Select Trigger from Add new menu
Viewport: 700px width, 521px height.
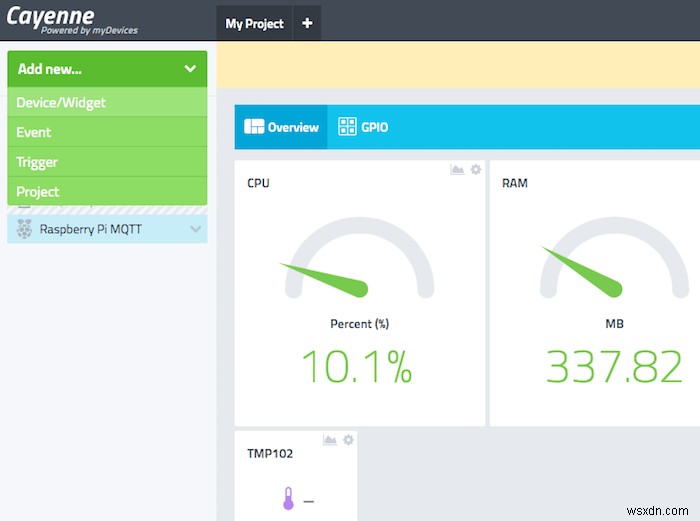pyautogui.click(x=107, y=162)
